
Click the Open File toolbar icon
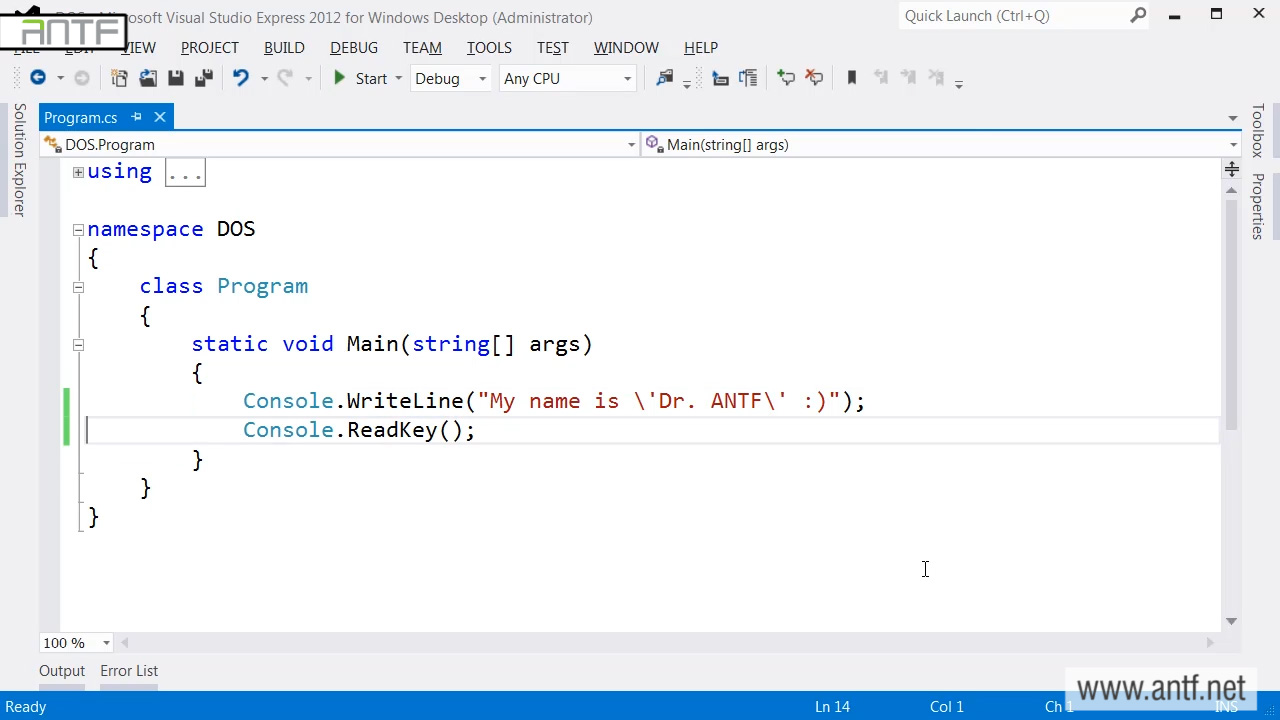(148, 78)
